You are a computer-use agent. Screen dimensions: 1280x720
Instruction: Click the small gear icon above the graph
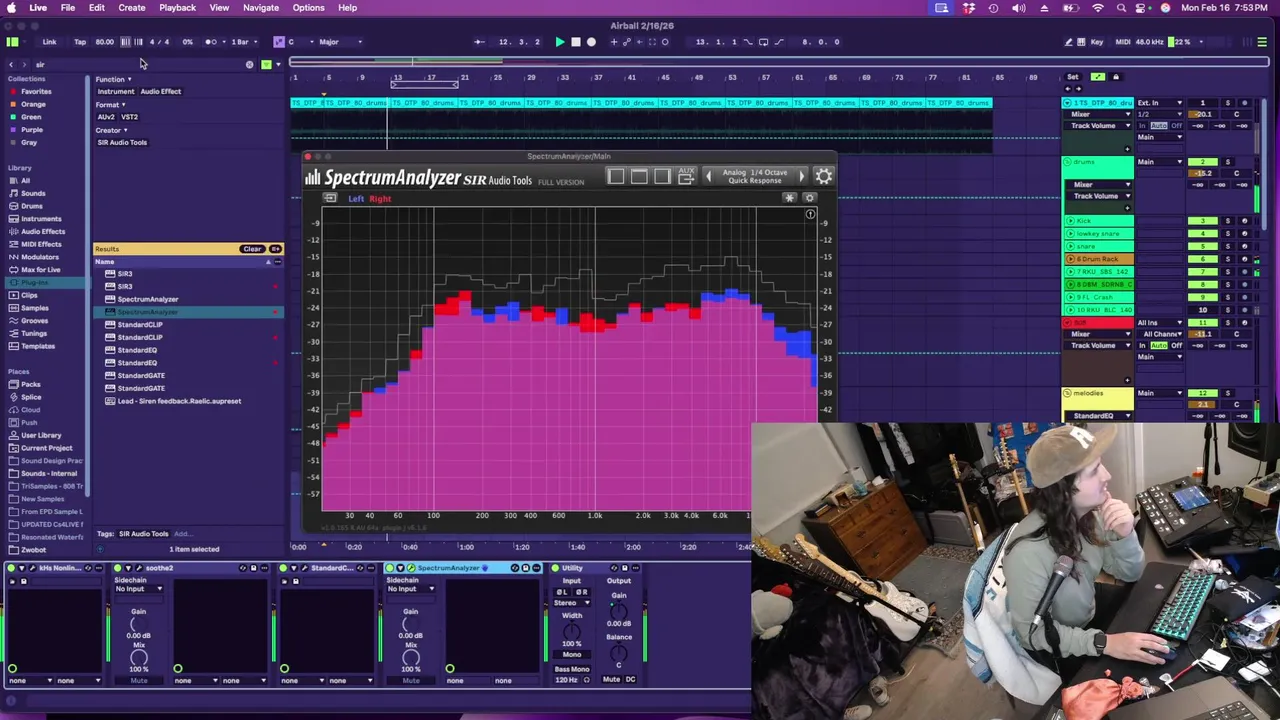pos(810,198)
